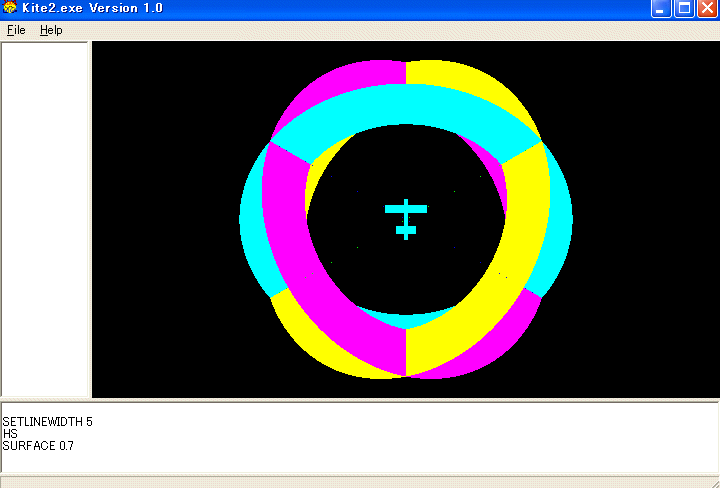This screenshot has height=488, width=720.
Task: Click the Kite2.exe title bar icon
Action: 10,7
